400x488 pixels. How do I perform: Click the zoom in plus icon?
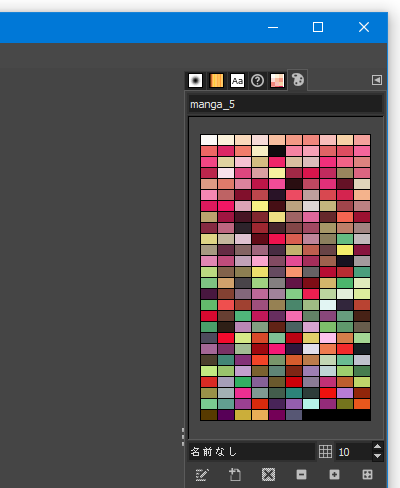coord(334,474)
